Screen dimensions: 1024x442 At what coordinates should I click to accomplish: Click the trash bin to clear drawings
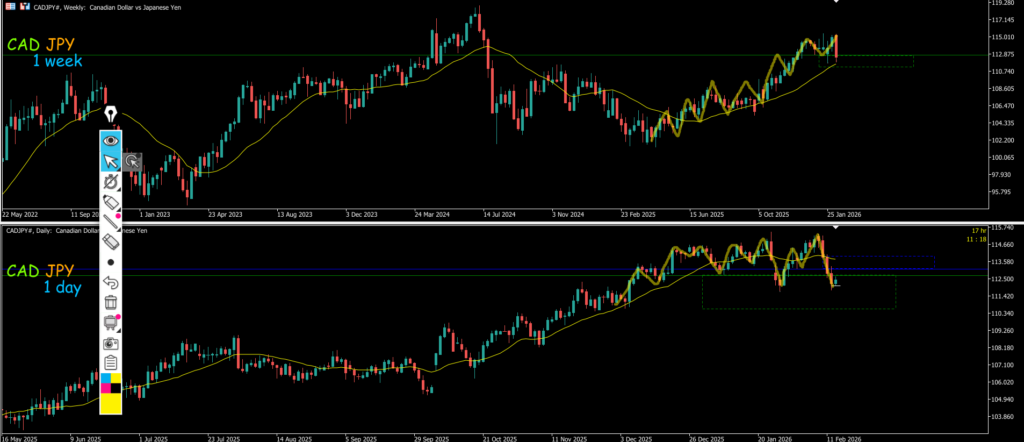click(x=111, y=302)
